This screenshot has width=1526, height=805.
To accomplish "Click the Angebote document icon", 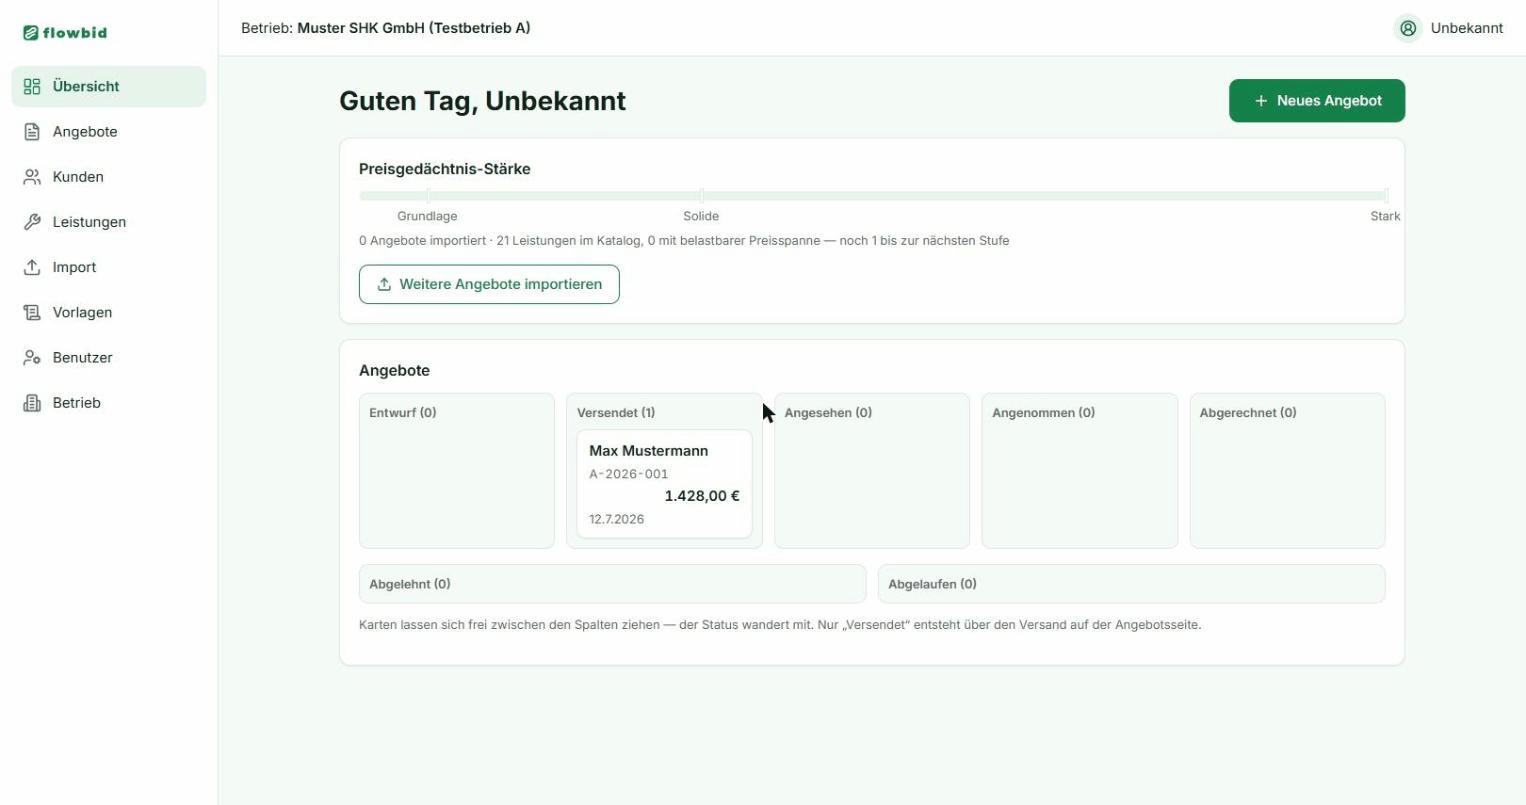I will pos(32,132).
